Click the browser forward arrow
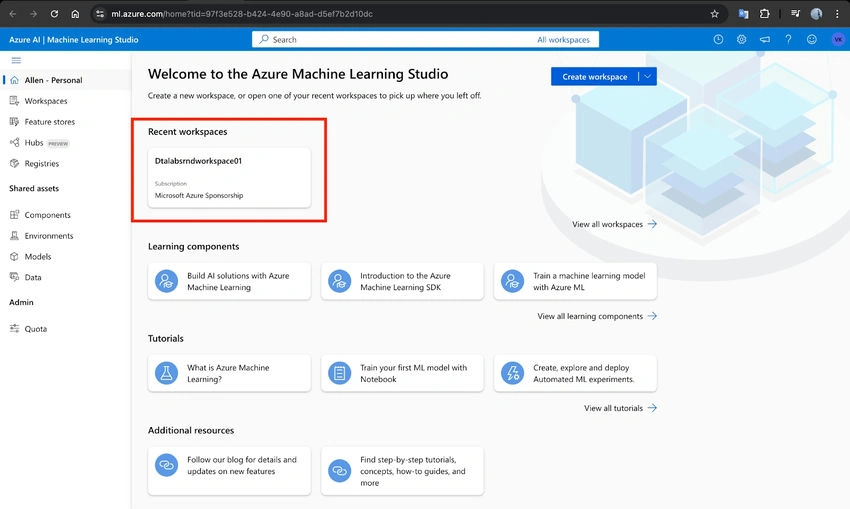 34,14
